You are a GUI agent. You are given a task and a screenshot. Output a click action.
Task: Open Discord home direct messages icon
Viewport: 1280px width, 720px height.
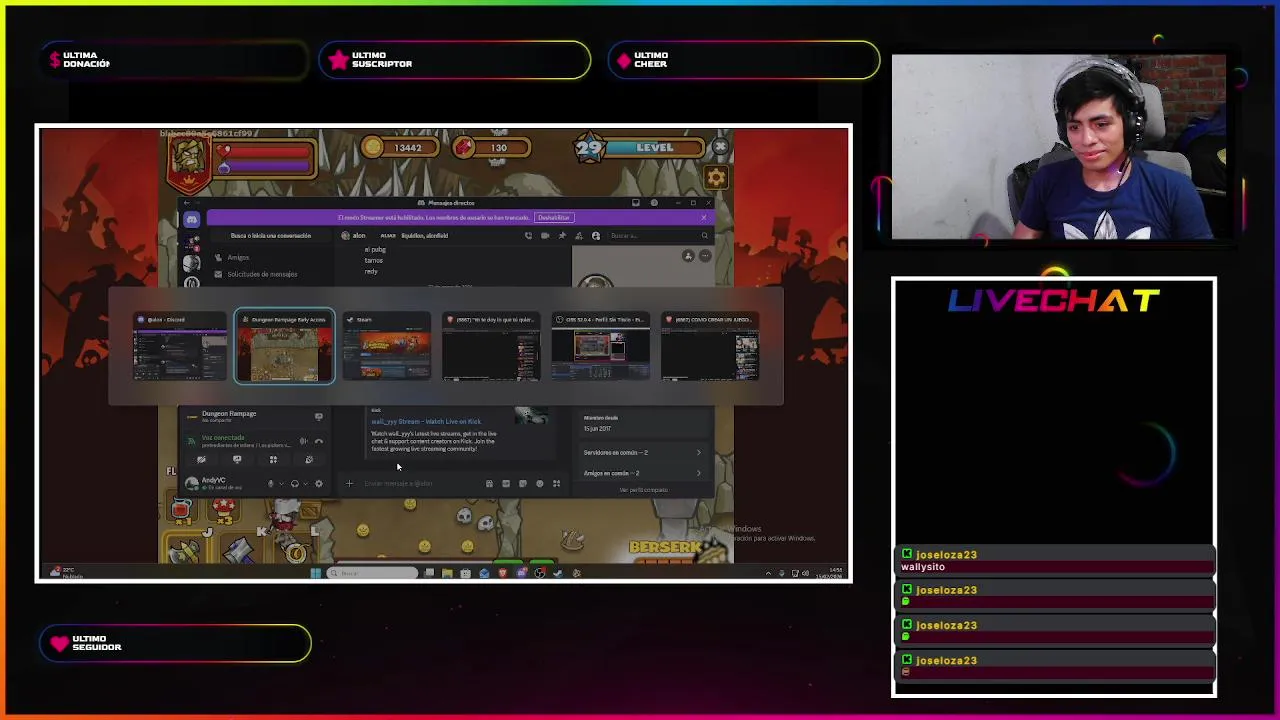click(x=192, y=218)
